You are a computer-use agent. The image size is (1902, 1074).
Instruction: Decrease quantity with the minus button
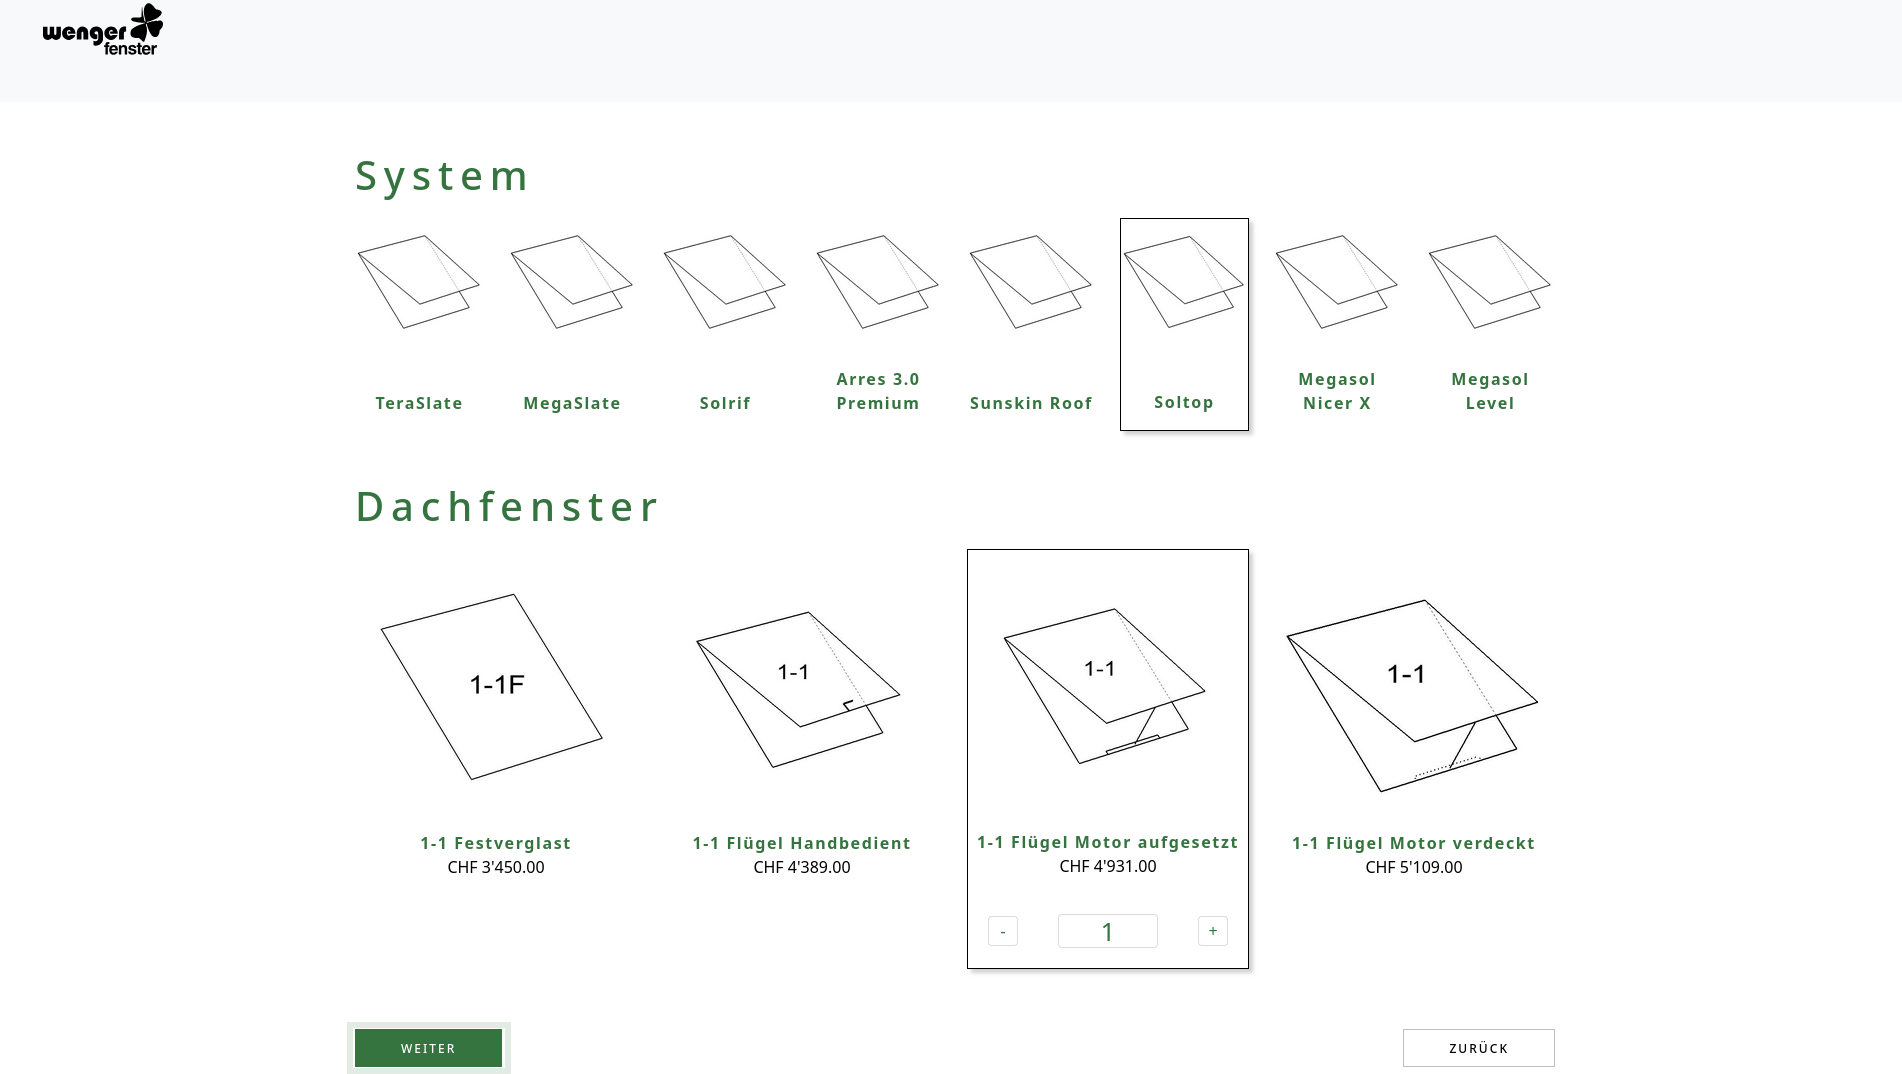[x=1003, y=931]
